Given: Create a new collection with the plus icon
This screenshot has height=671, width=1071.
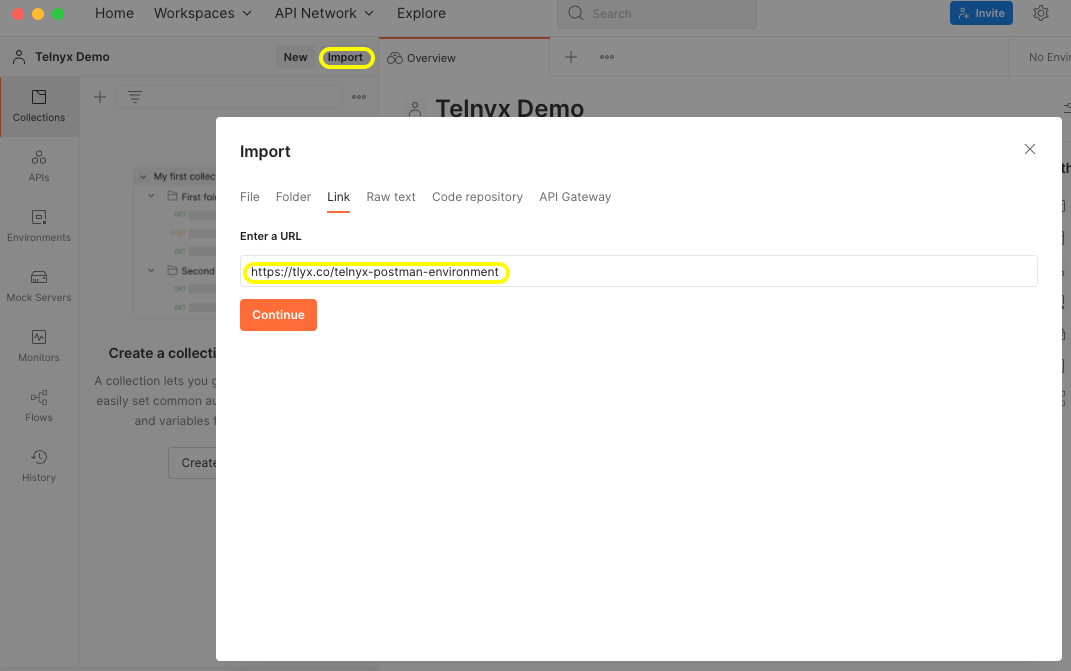Looking at the screenshot, I should point(99,97).
